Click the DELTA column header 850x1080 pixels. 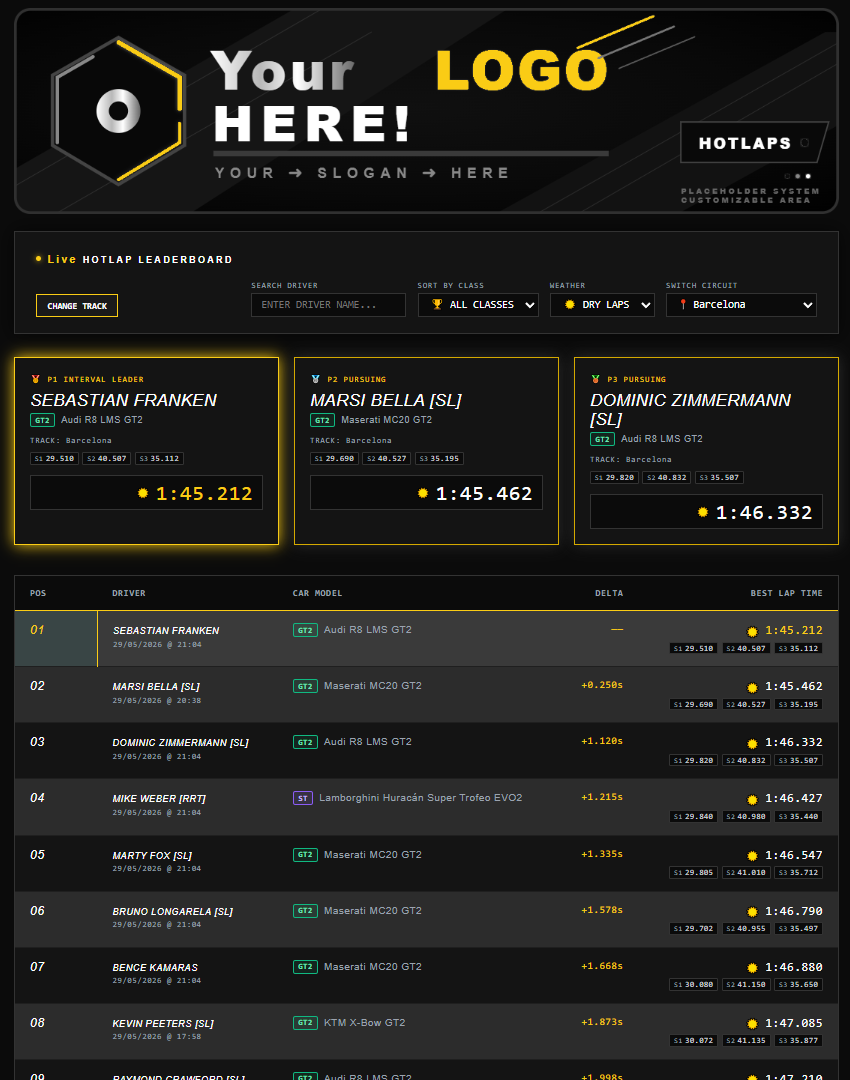(609, 593)
